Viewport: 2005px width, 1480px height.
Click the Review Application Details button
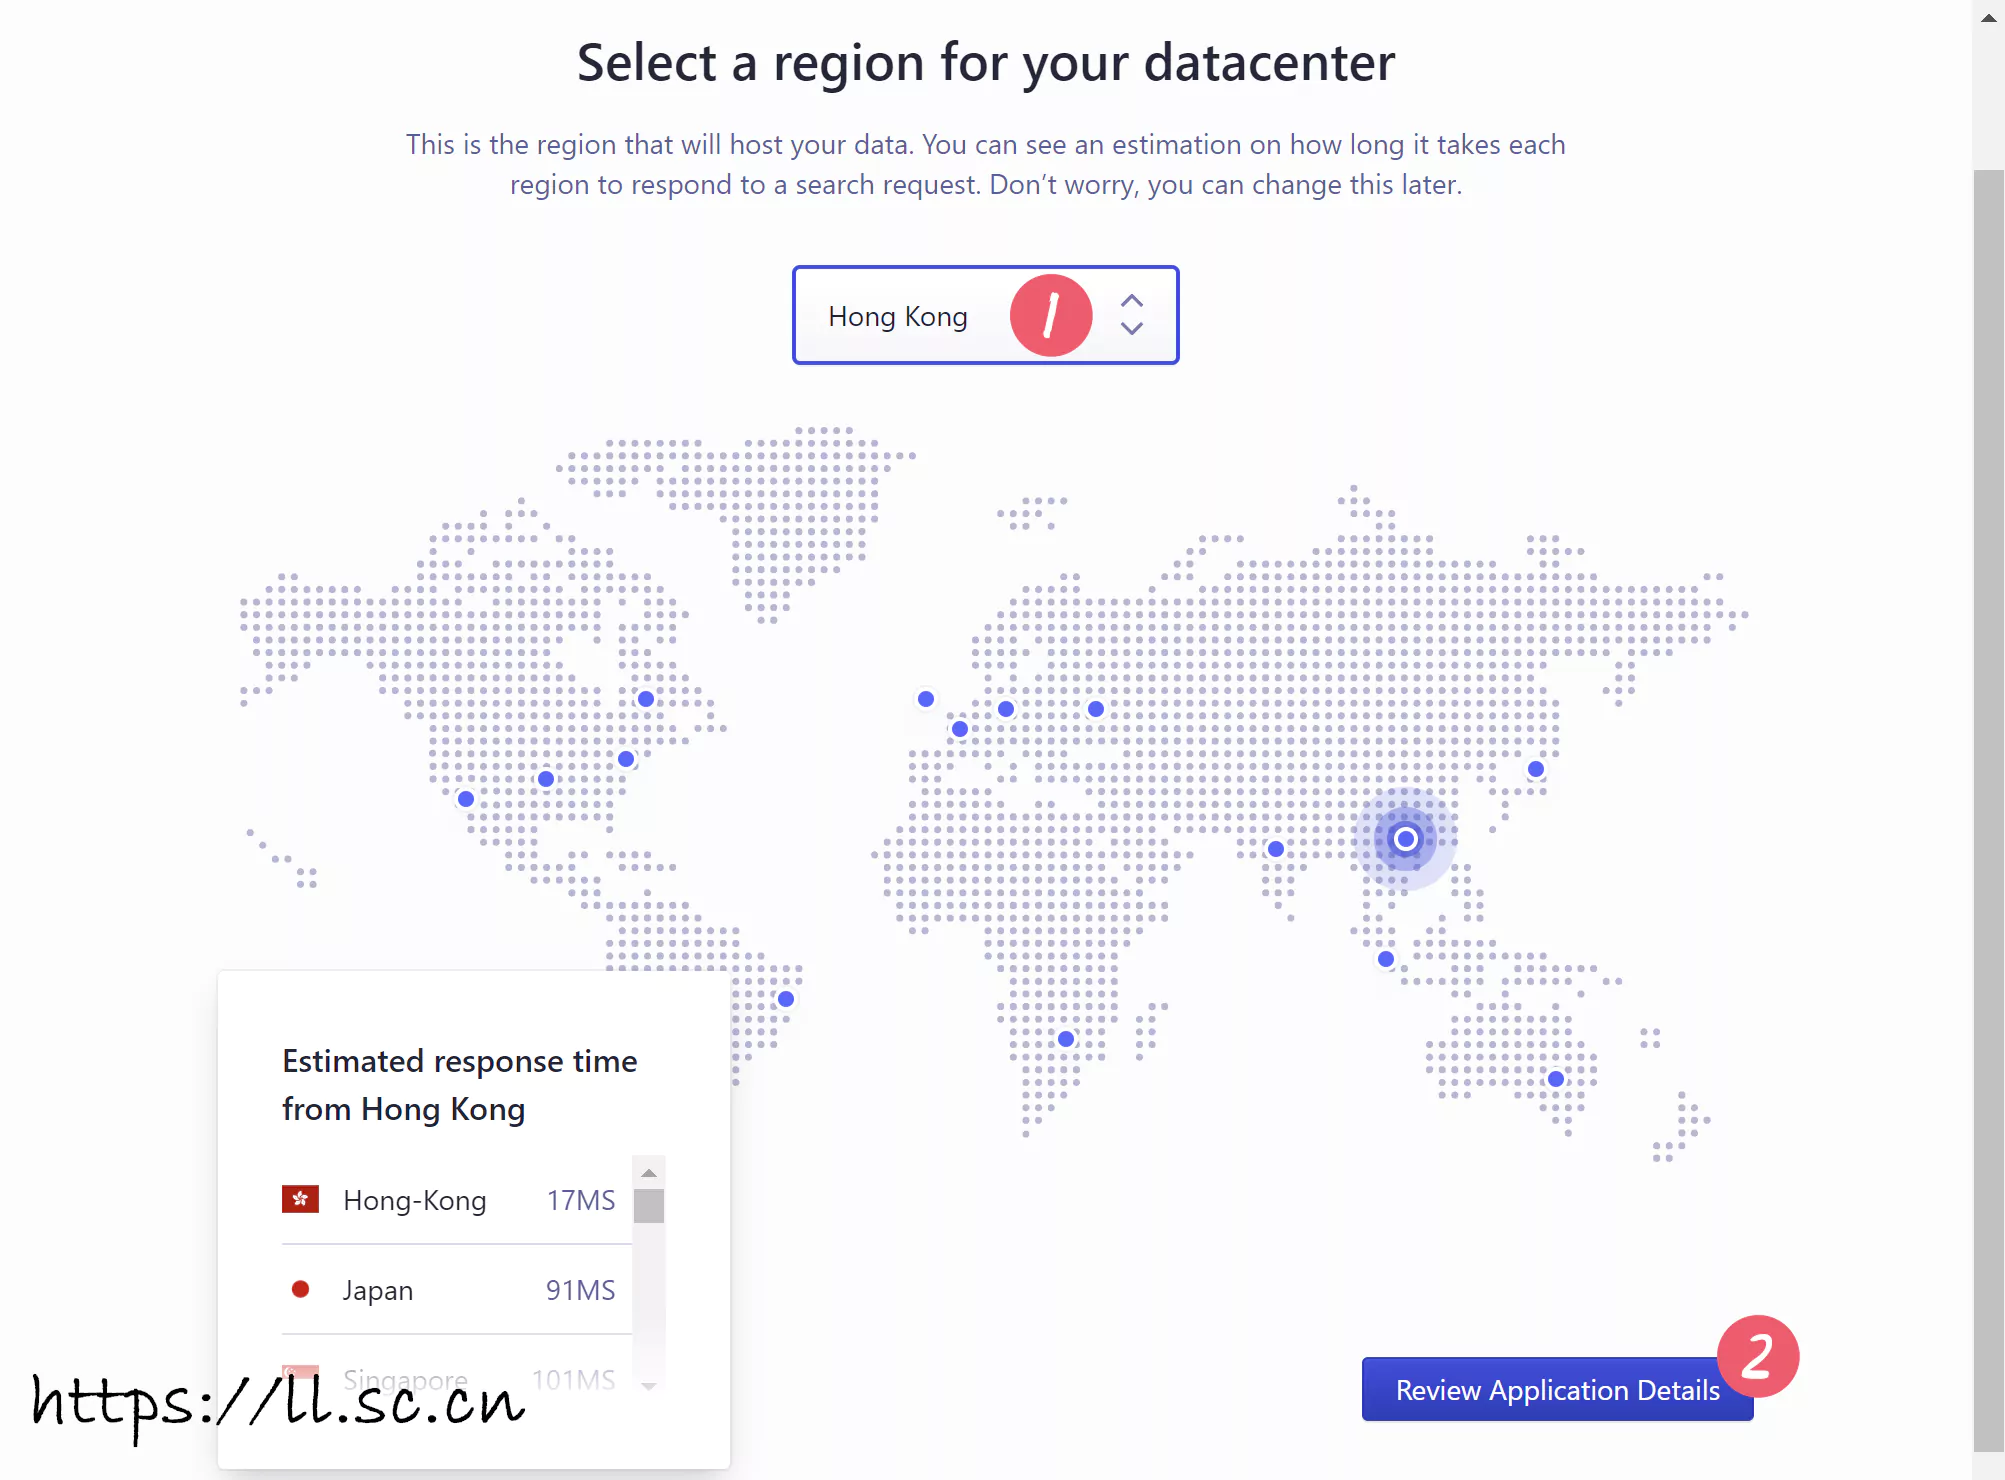tap(1556, 1389)
